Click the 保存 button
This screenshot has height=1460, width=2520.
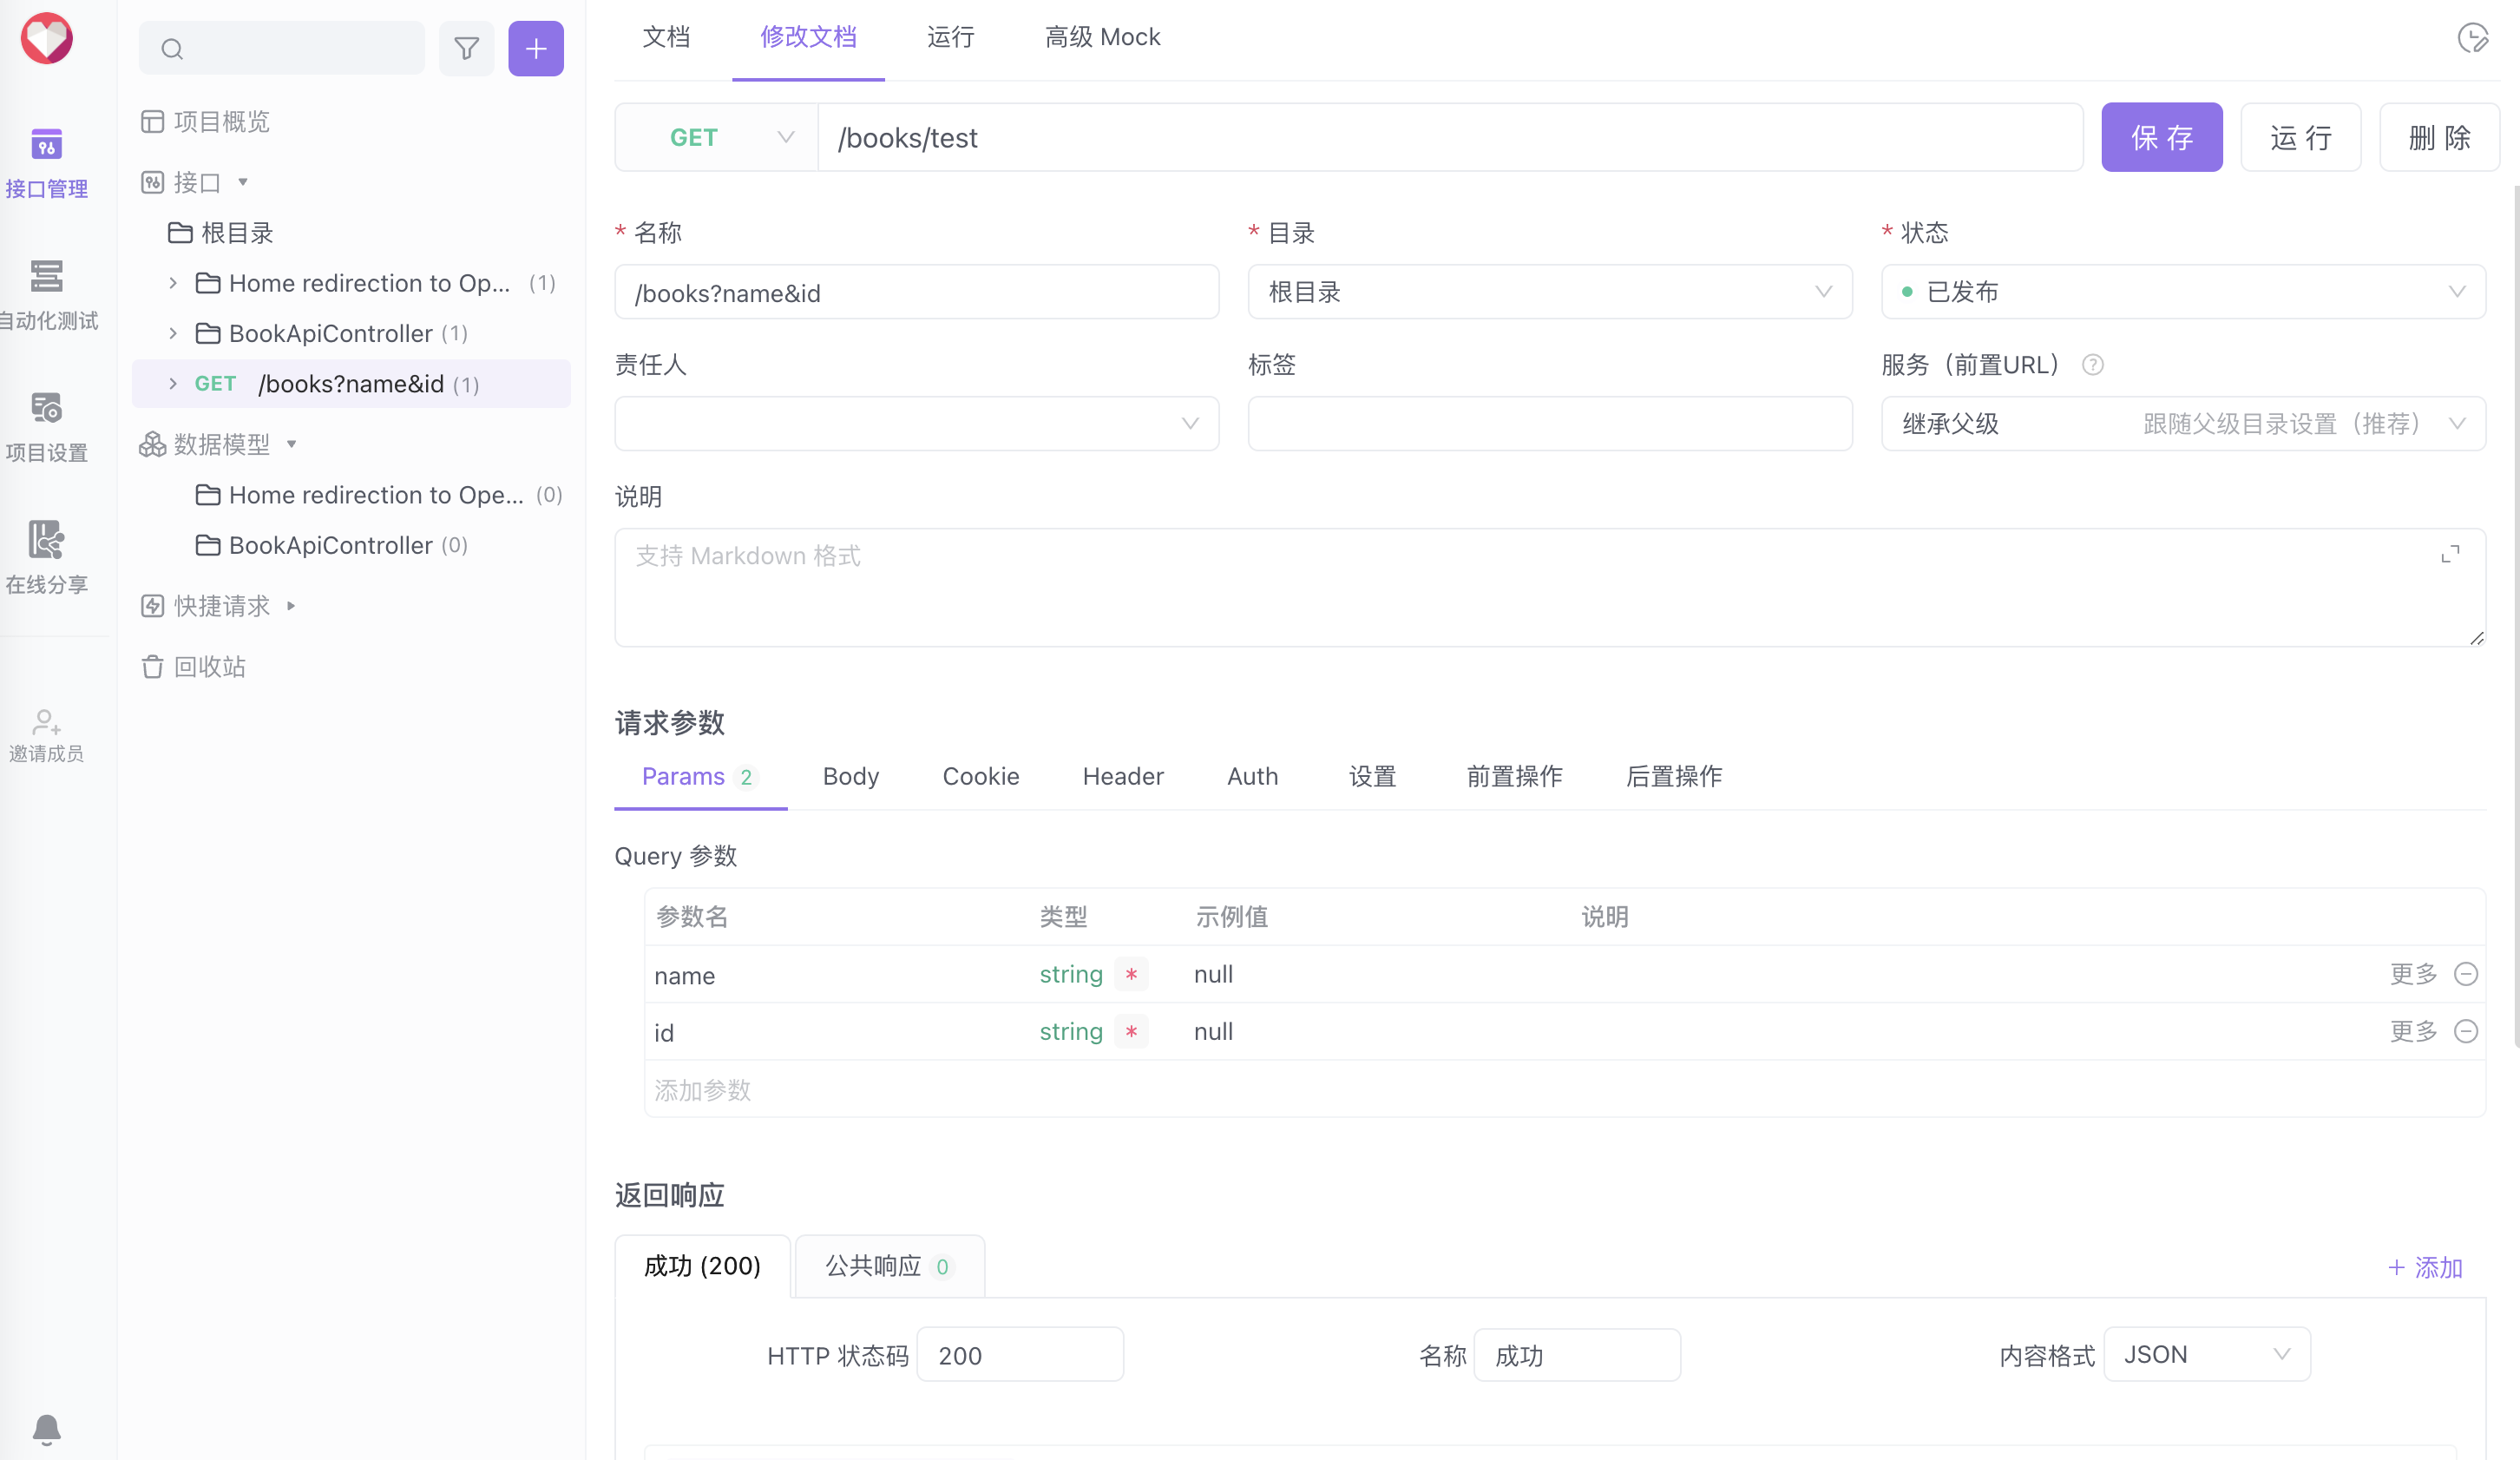[2162, 137]
